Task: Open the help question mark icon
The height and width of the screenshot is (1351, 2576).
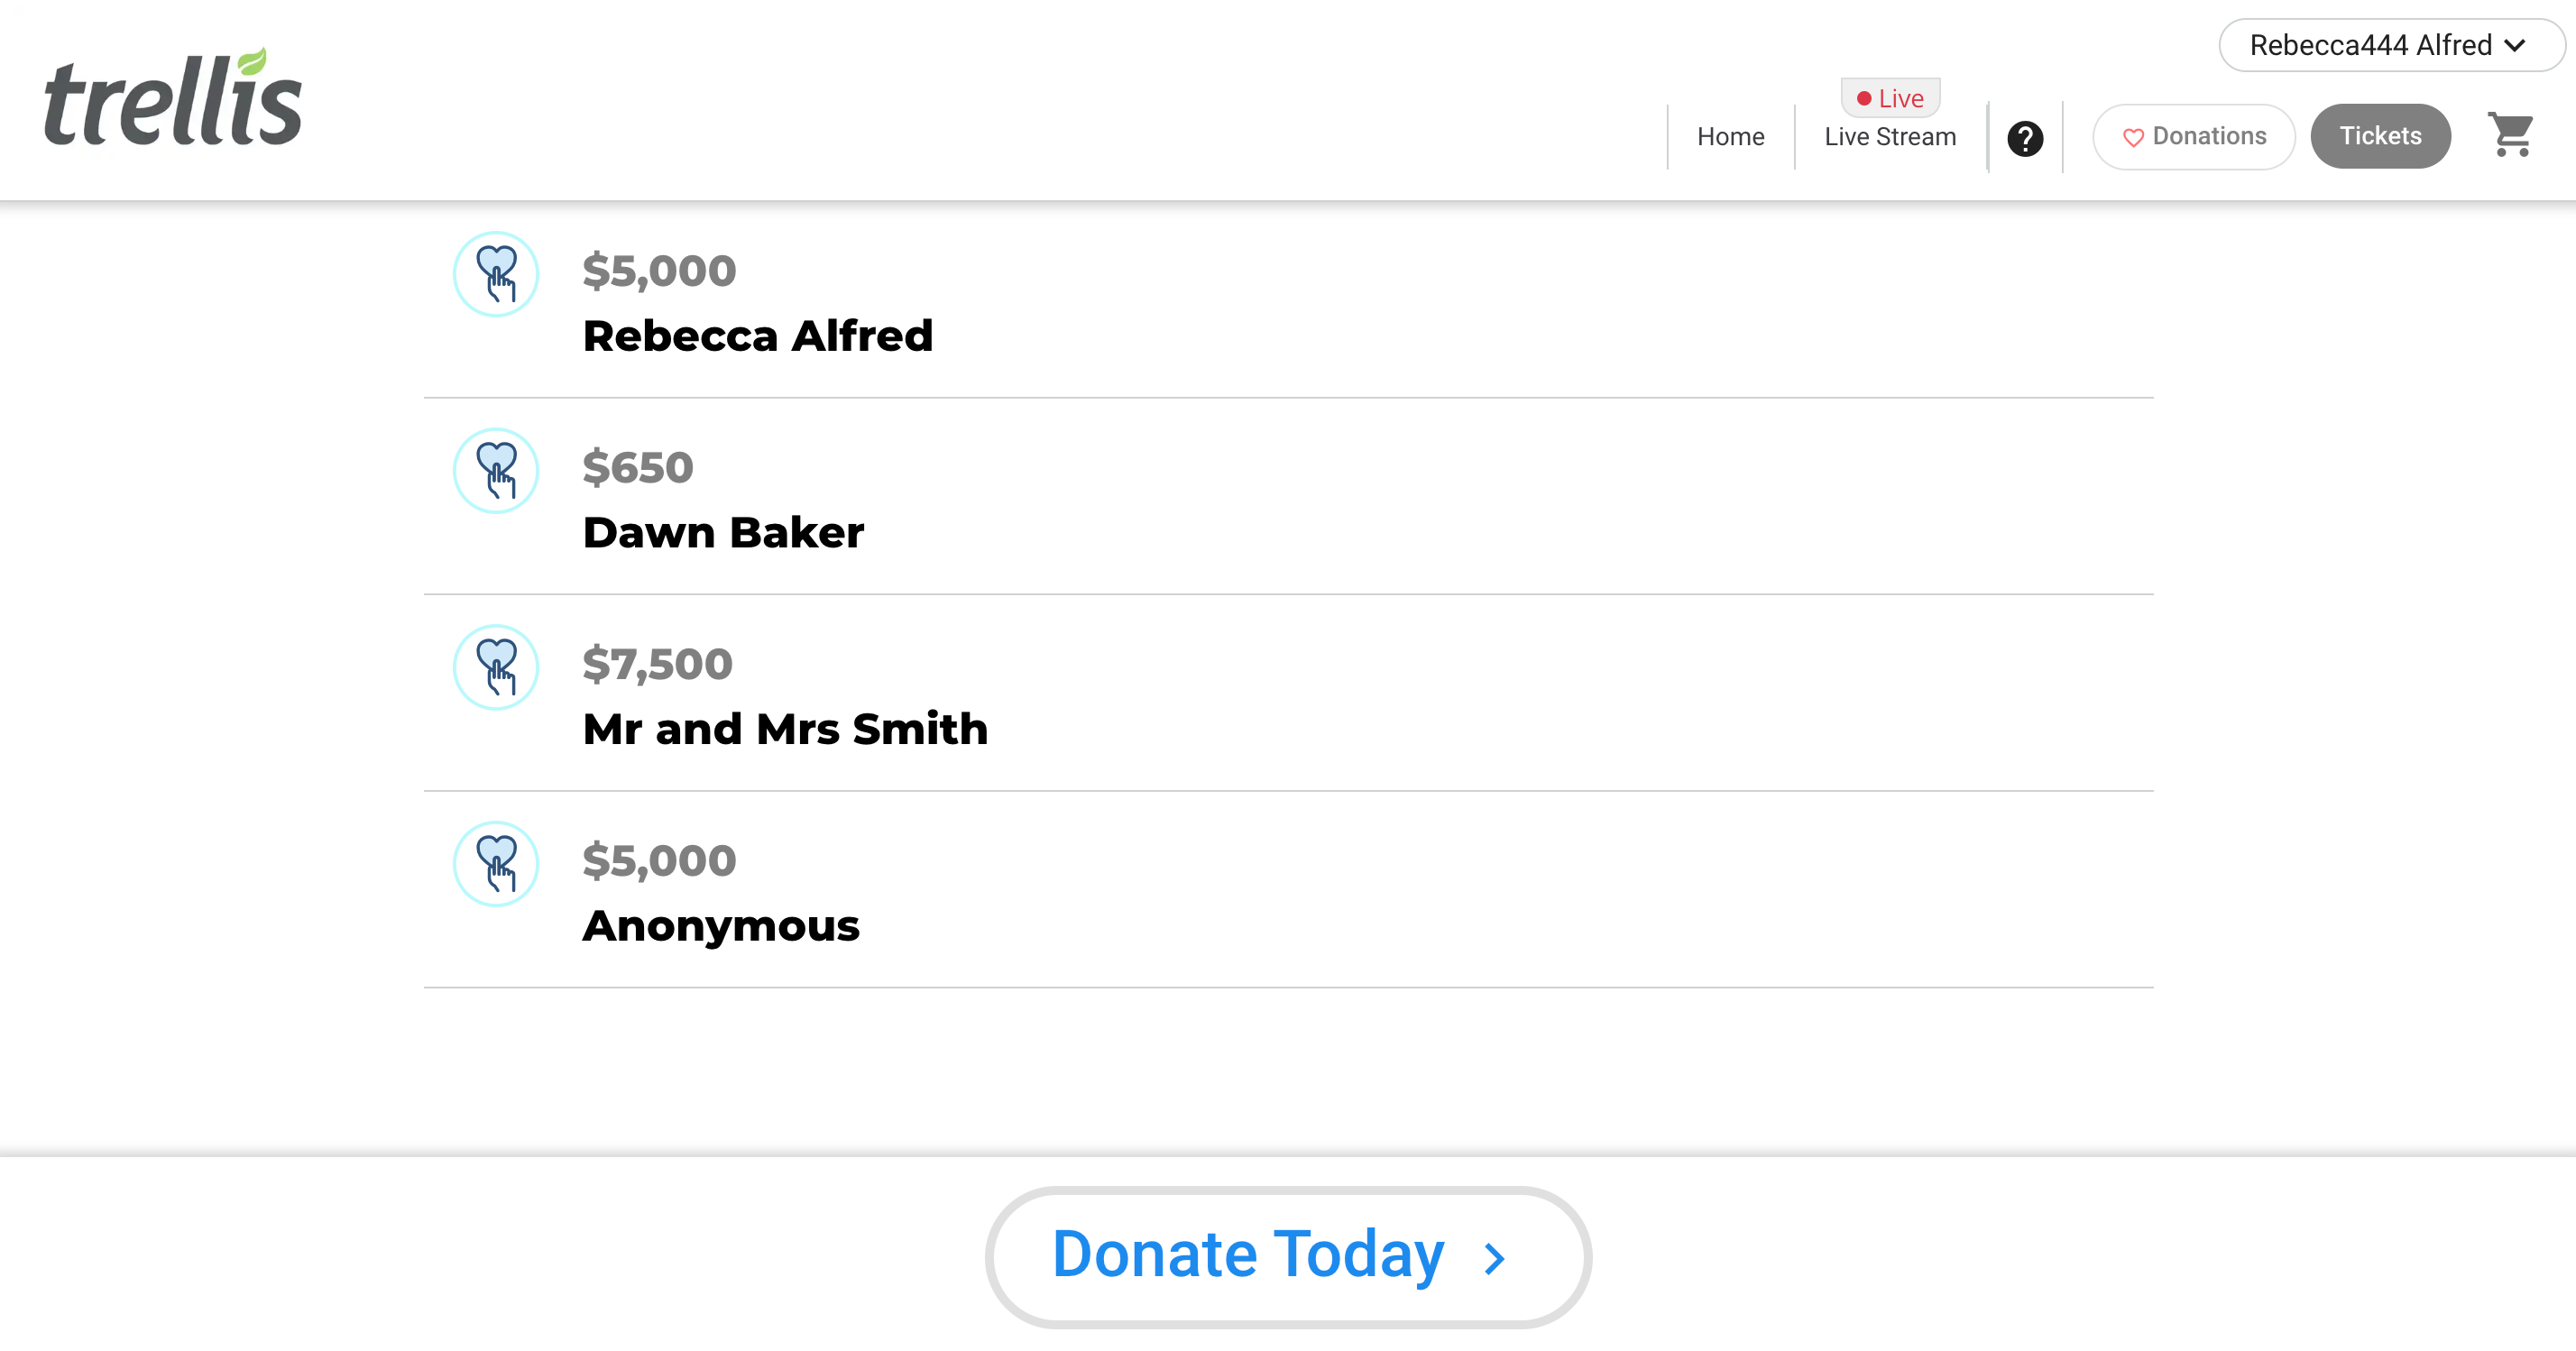Action: pyautogui.click(x=2025, y=138)
